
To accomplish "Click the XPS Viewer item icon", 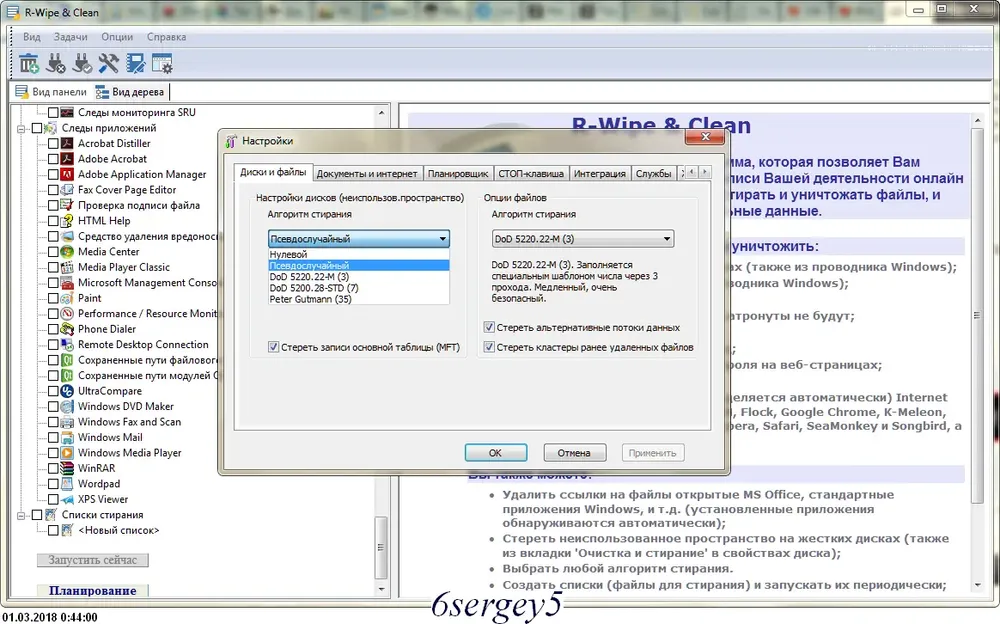I will (x=67, y=500).
